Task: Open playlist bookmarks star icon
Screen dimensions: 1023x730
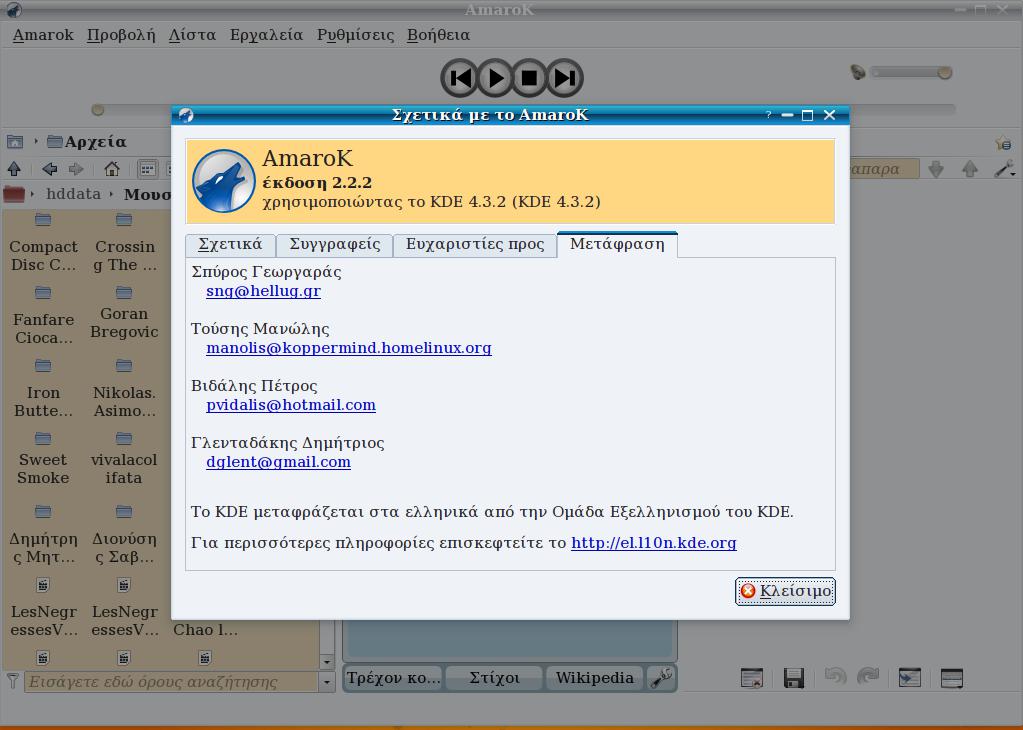Action: [x=1003, y=143]
